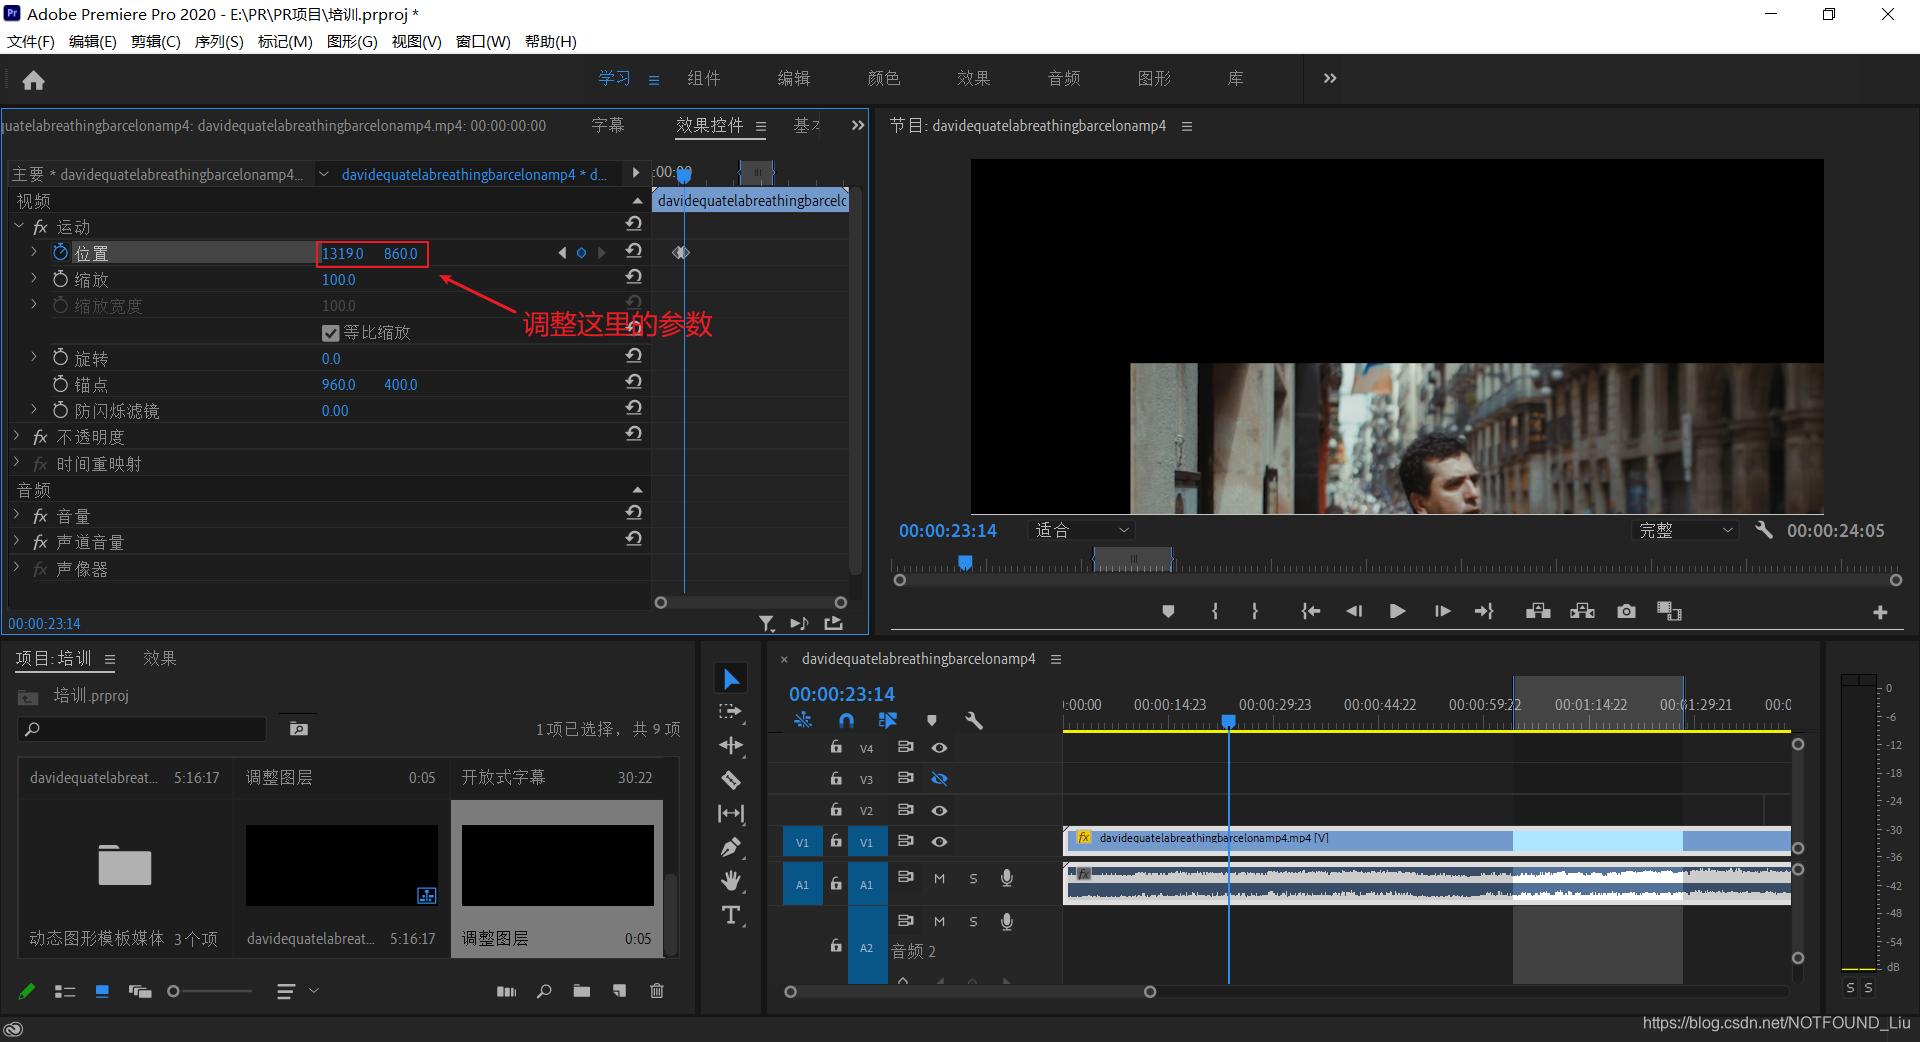Viewport: 1920px width, 1042px height.
Task: Open the 序列(S) menu
Action: 219,41
